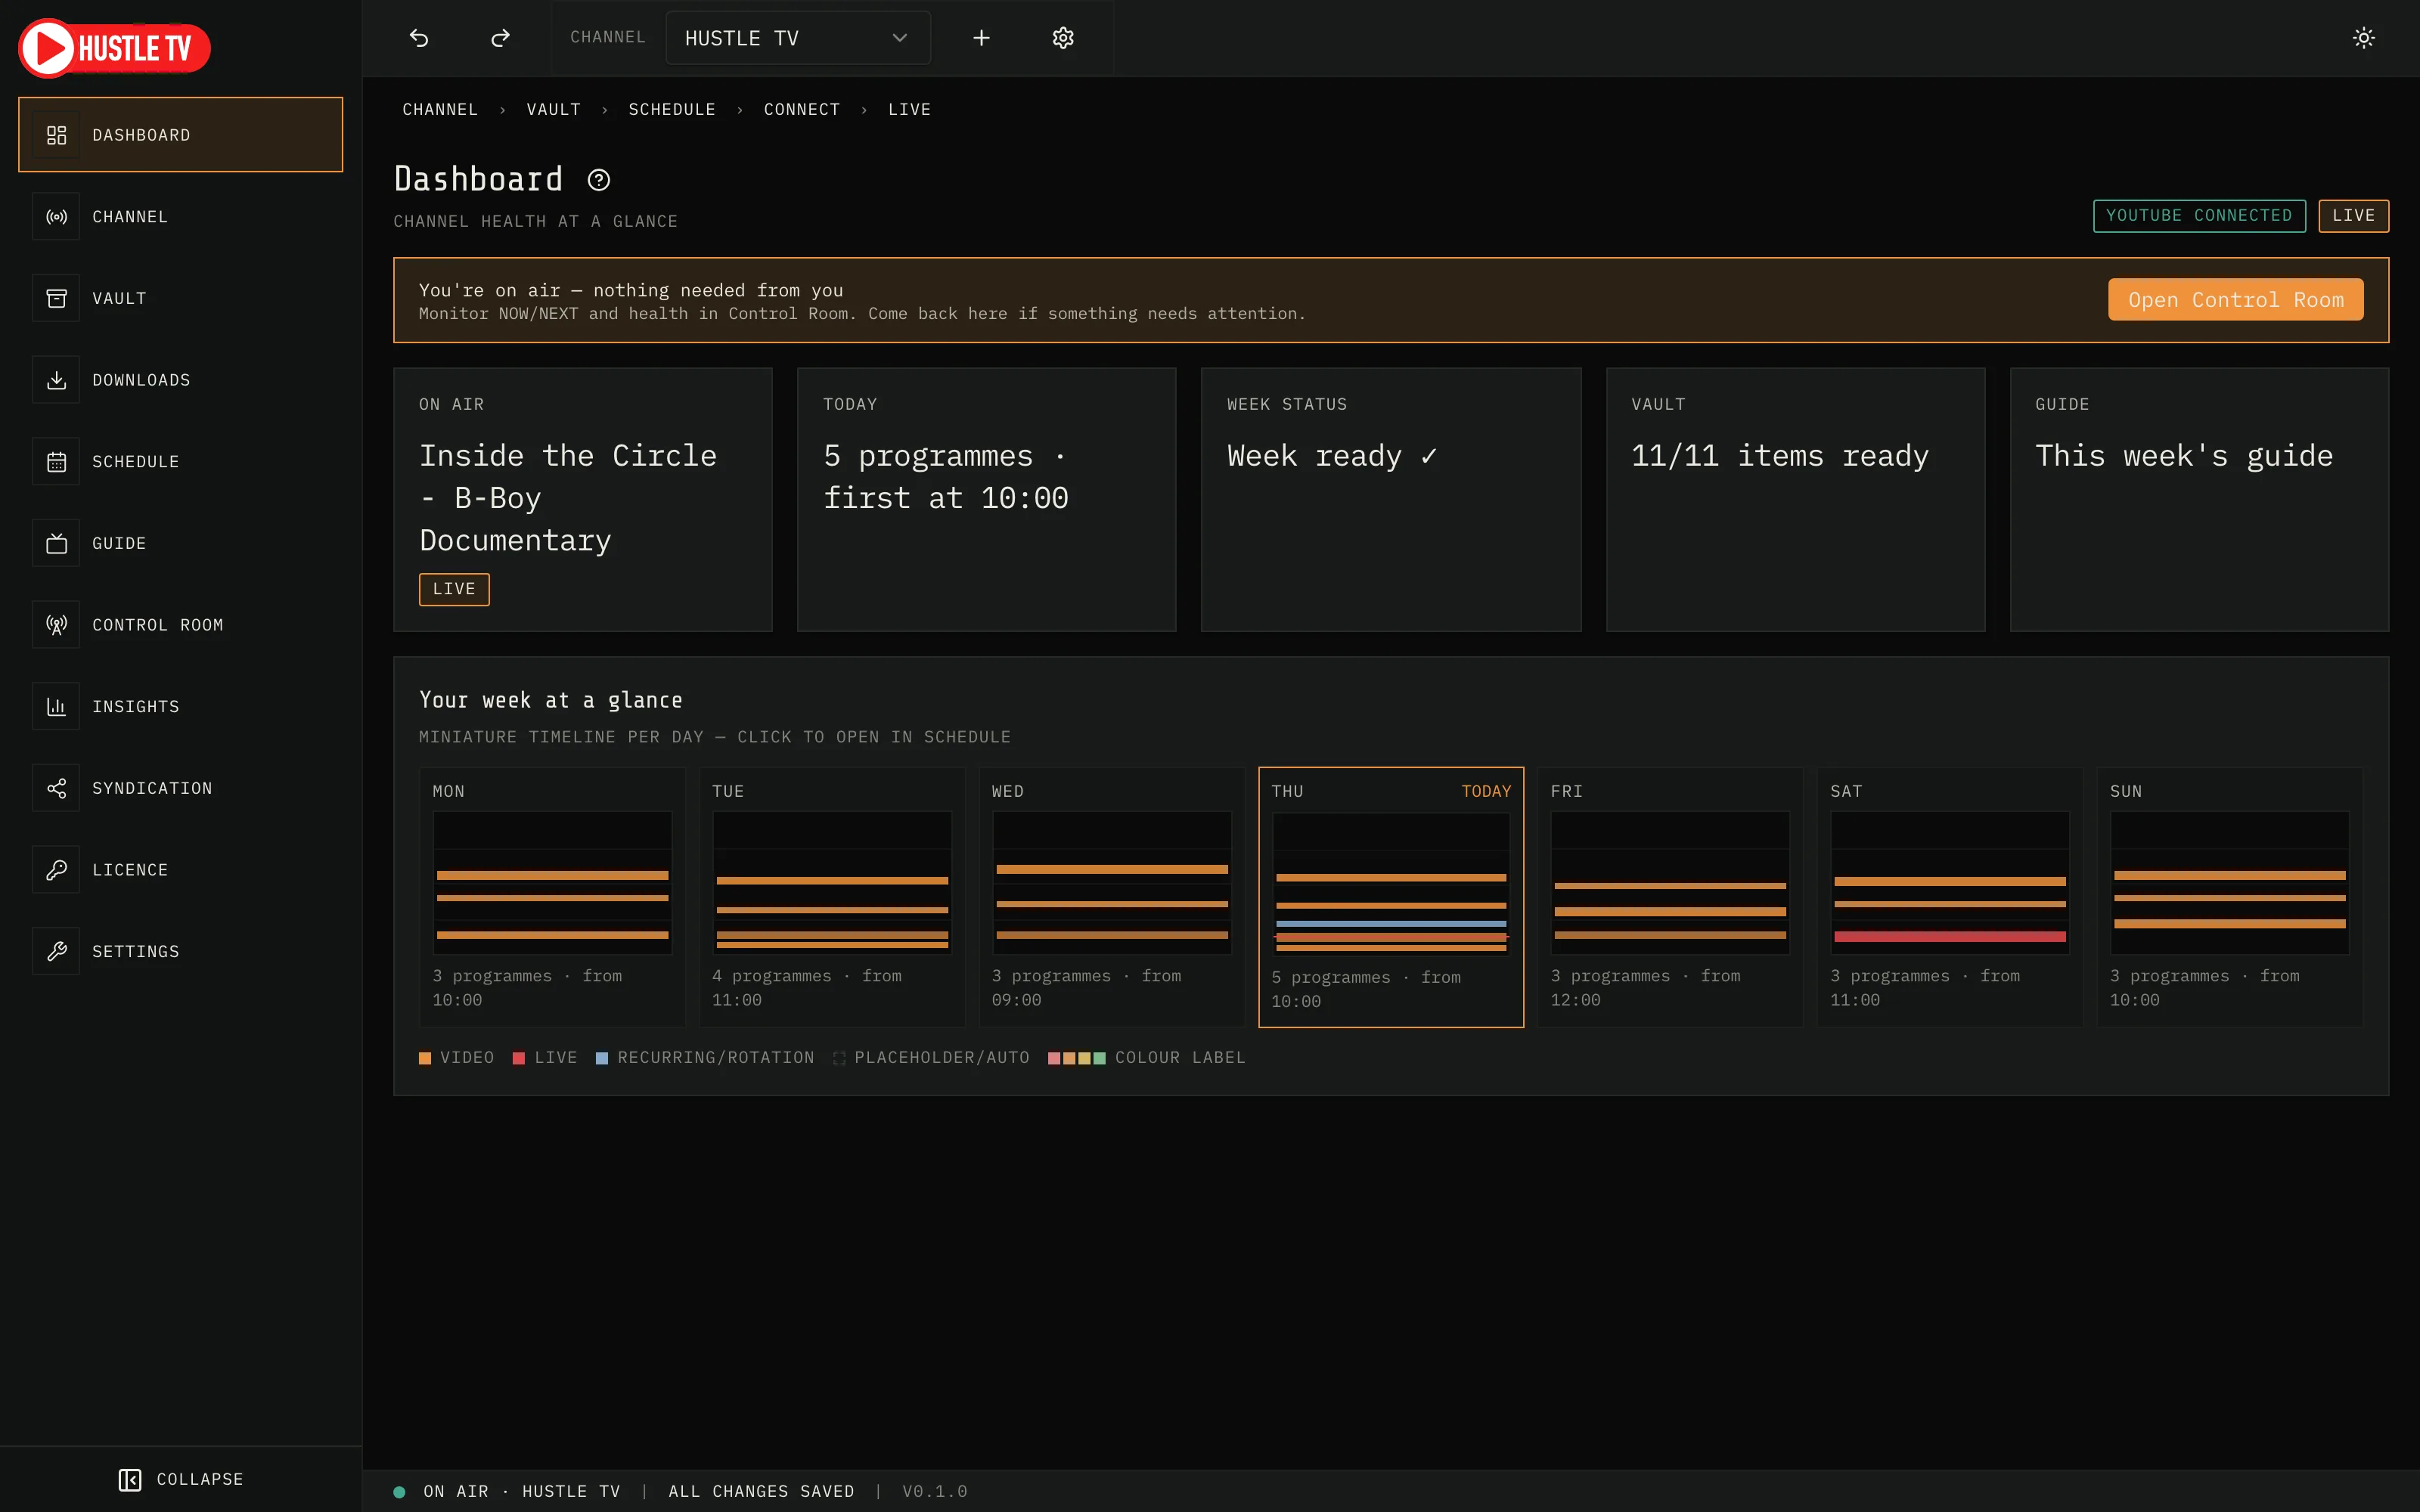Add a new channel with plus icon
Image resolution: width=2420 pixels, height=1512 pixels.
pyautogui.click(x=981, y=38)
